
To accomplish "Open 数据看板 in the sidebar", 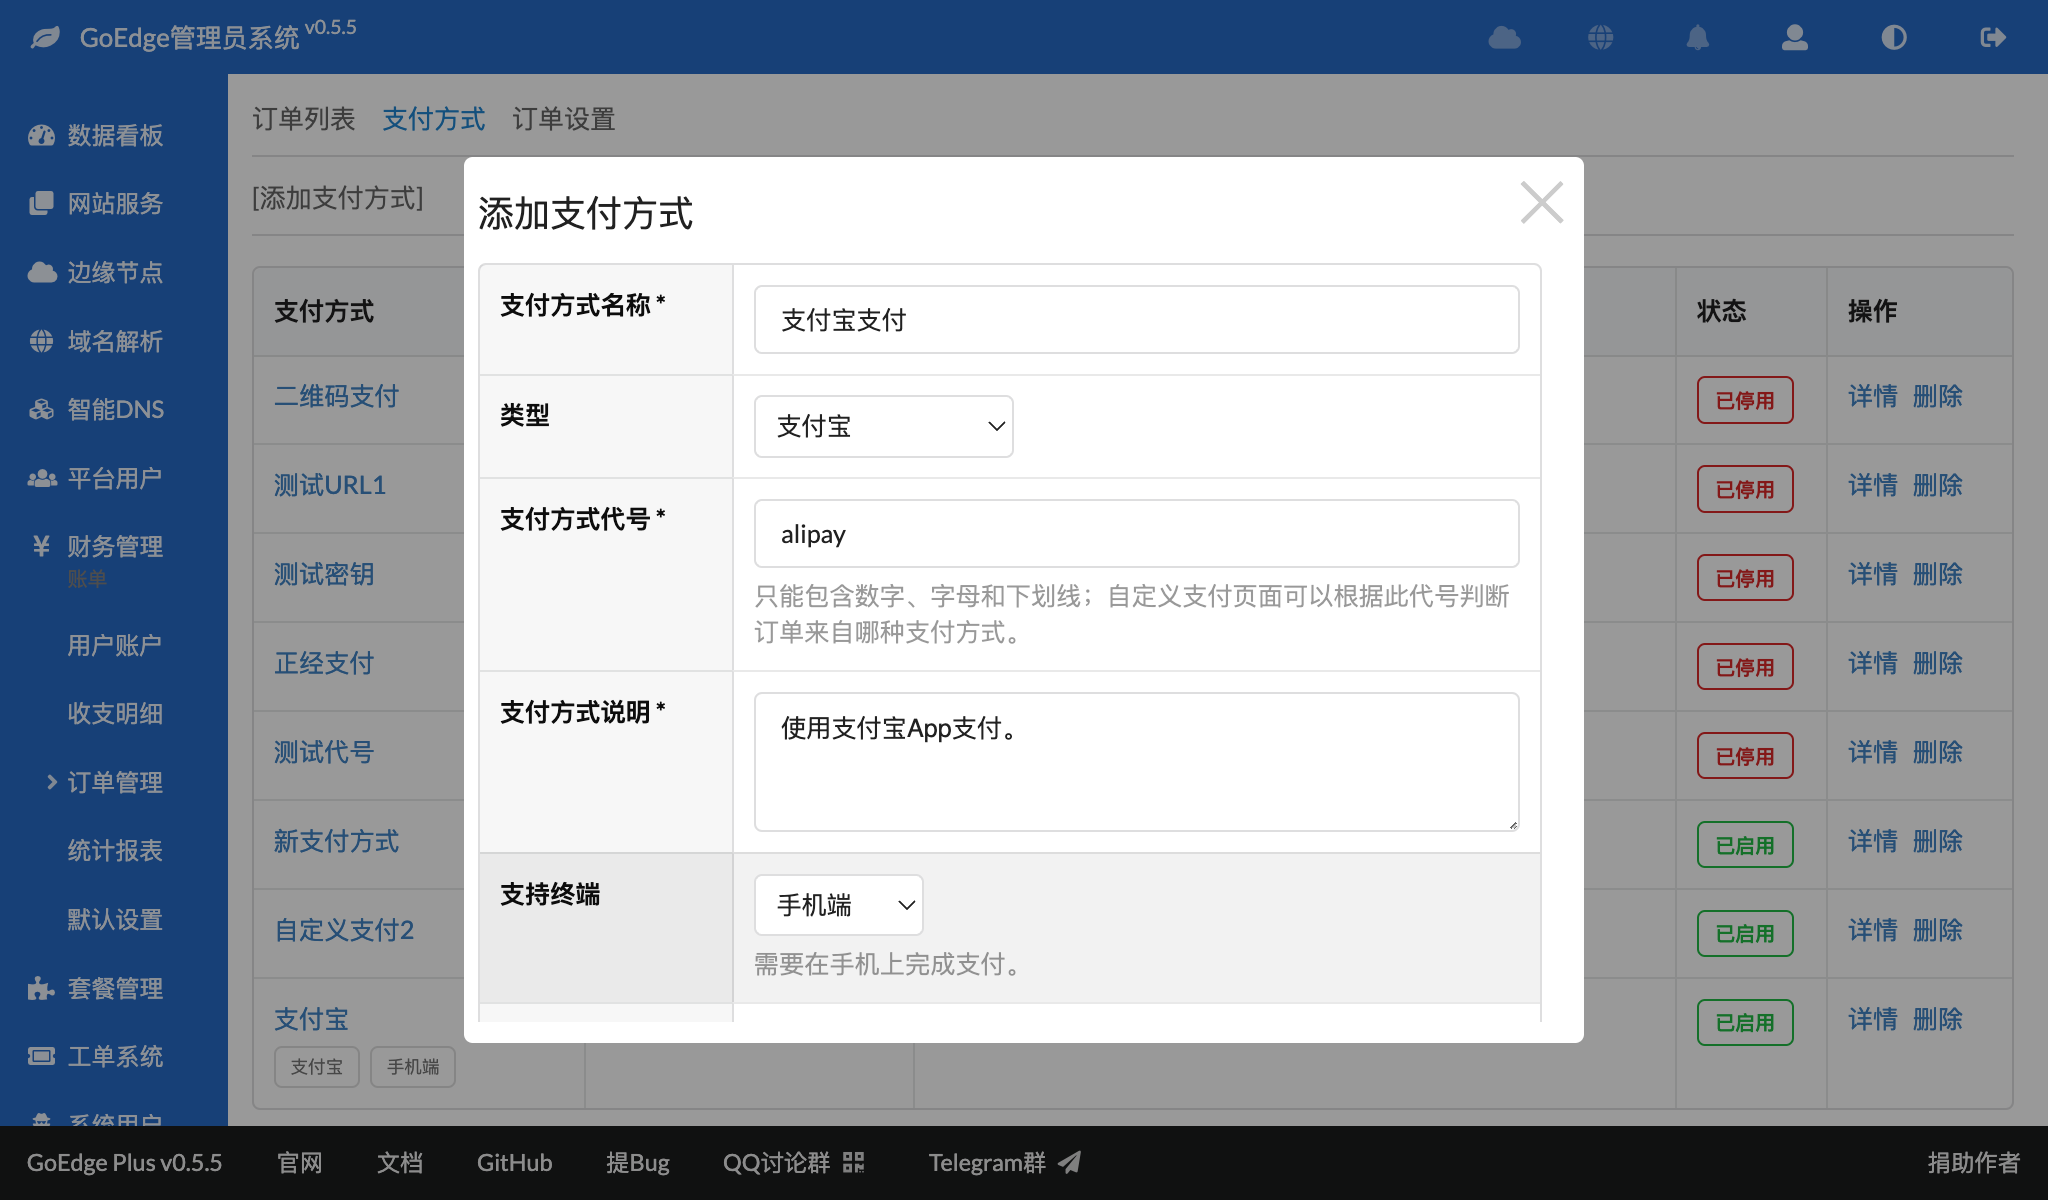I will [115, 136].
